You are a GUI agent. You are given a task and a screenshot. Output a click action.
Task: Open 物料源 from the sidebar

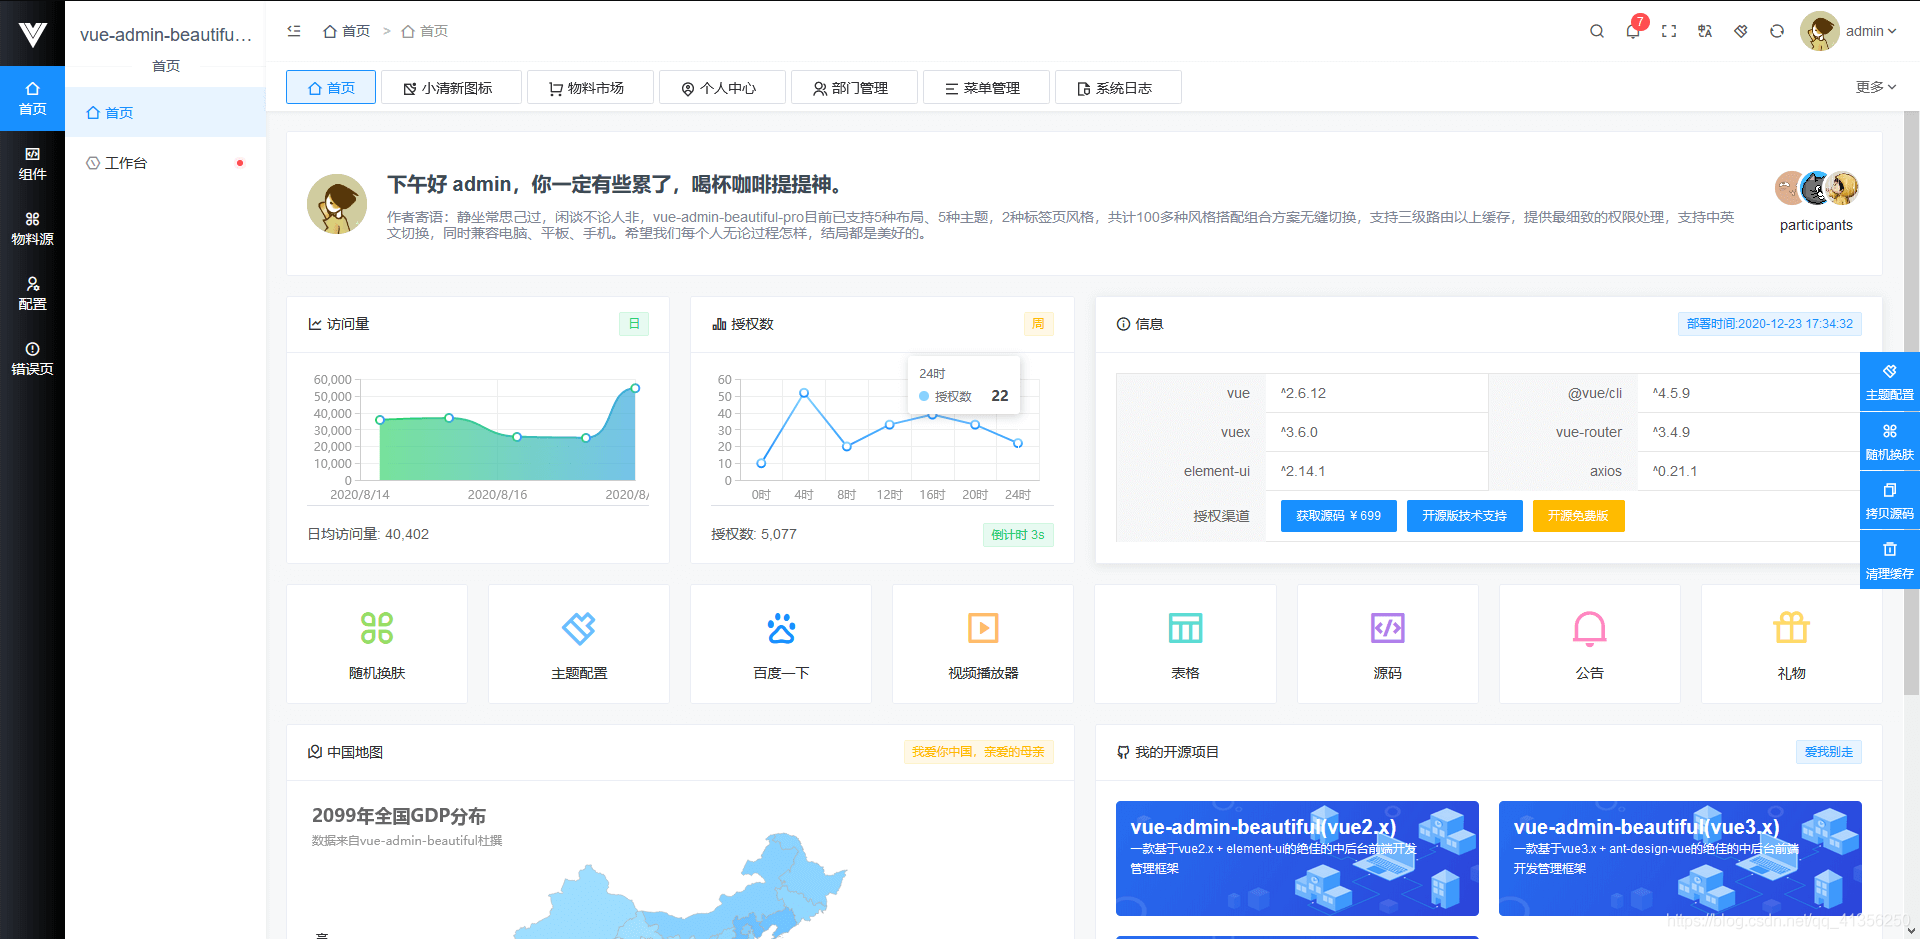pos(33,228)
